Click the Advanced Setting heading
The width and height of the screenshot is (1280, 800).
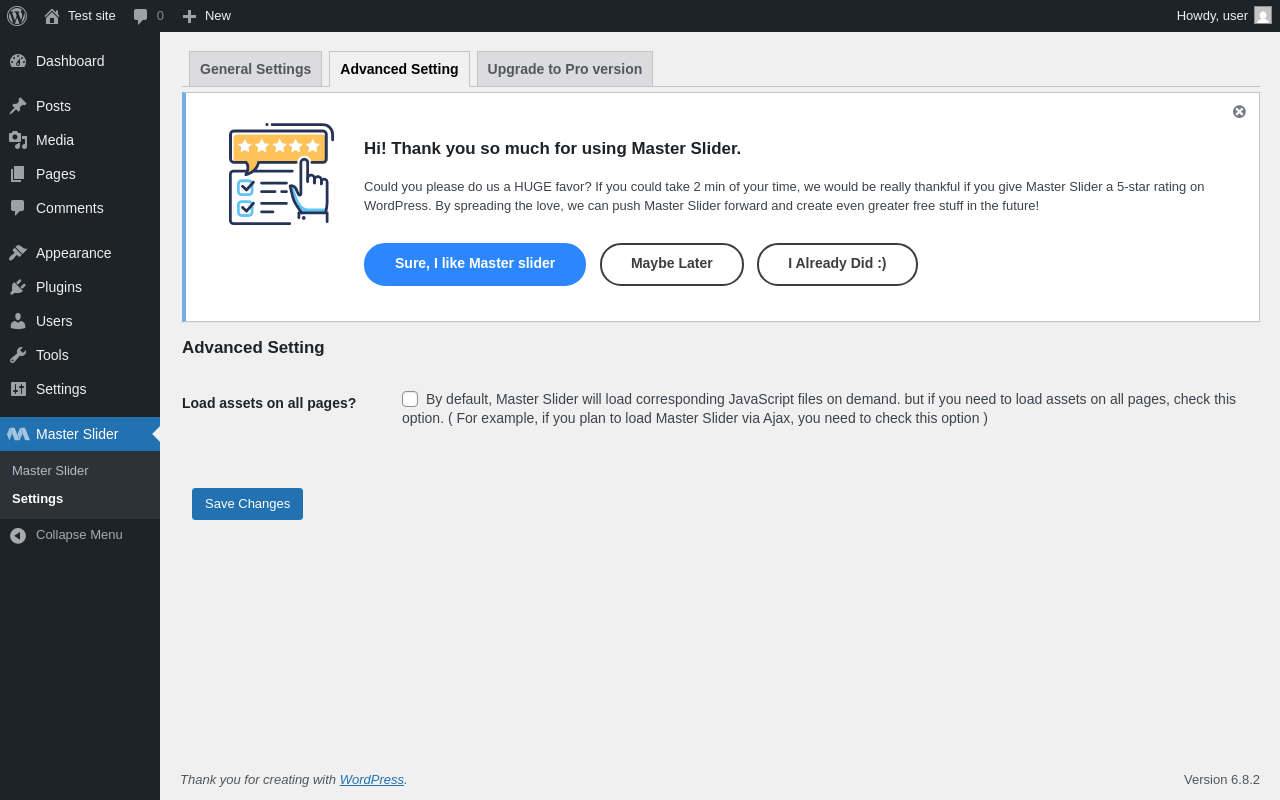253,348
